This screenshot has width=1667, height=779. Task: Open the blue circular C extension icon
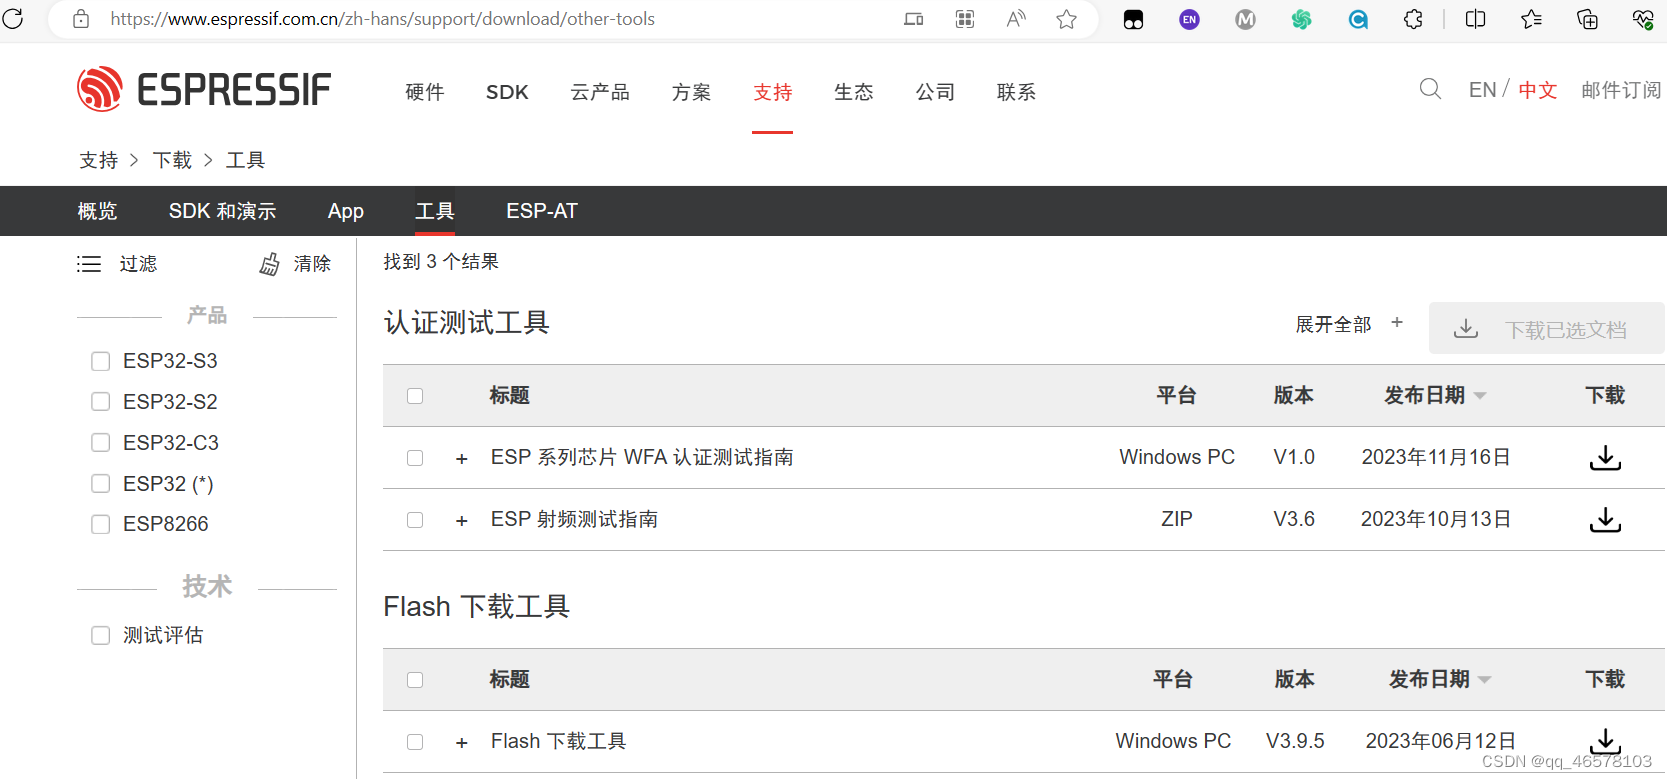coord(1358,19)
